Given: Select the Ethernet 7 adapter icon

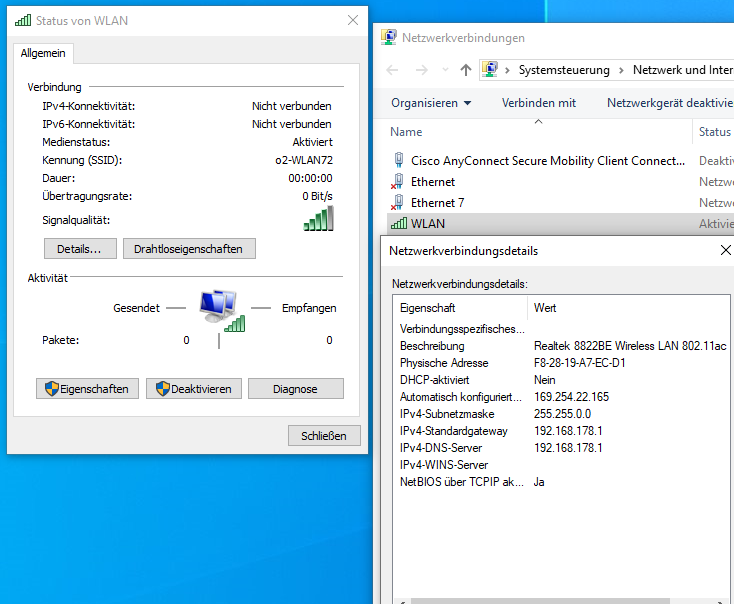Looking at the screenshot, I should click(397, 203).
